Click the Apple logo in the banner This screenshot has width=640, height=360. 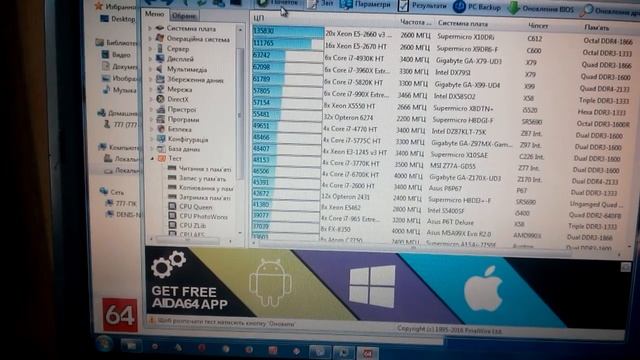tap(483, 289)
